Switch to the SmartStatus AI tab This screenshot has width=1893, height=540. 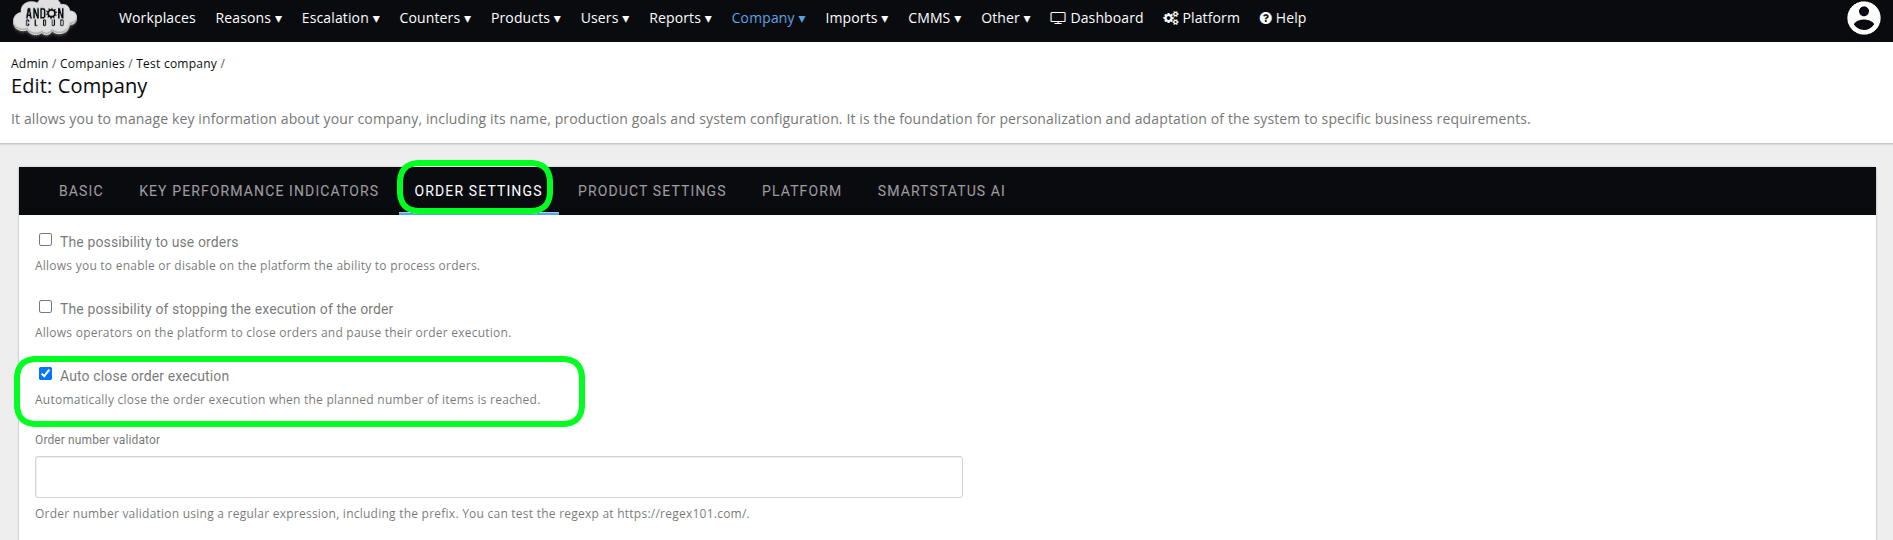[941, 191]
